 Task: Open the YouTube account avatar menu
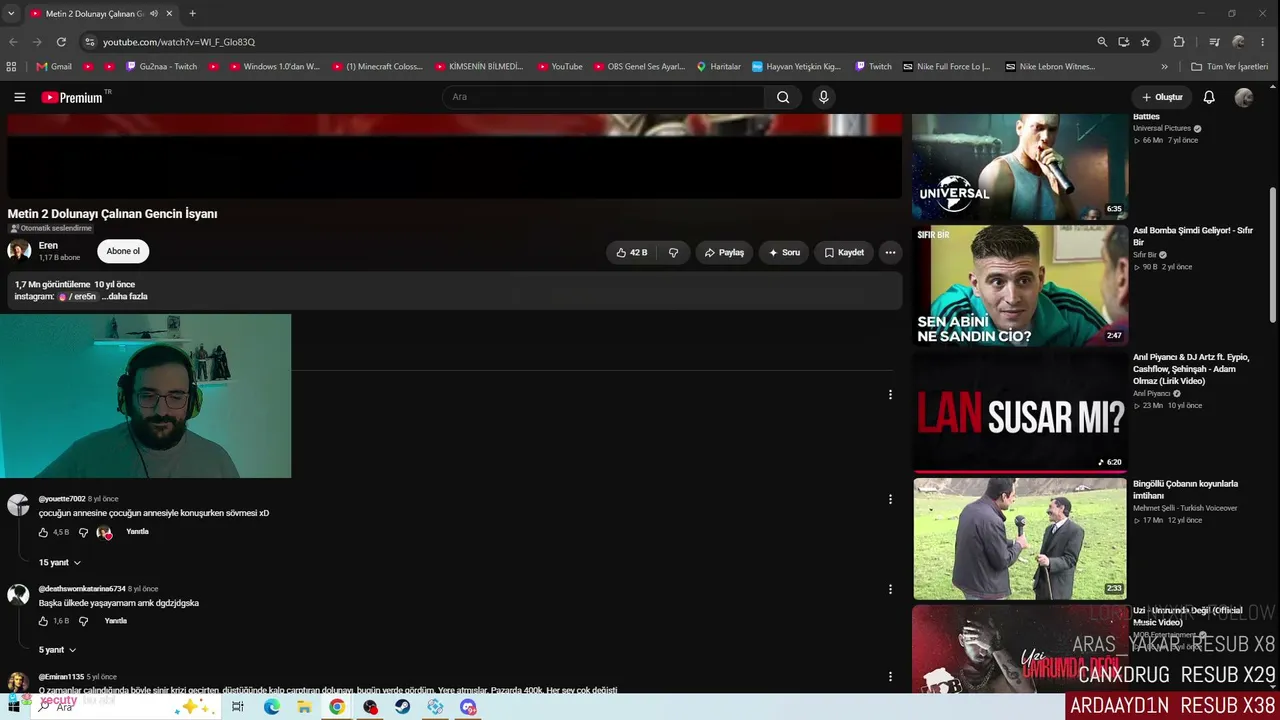pyautogui.click(x=1244, y=97)
